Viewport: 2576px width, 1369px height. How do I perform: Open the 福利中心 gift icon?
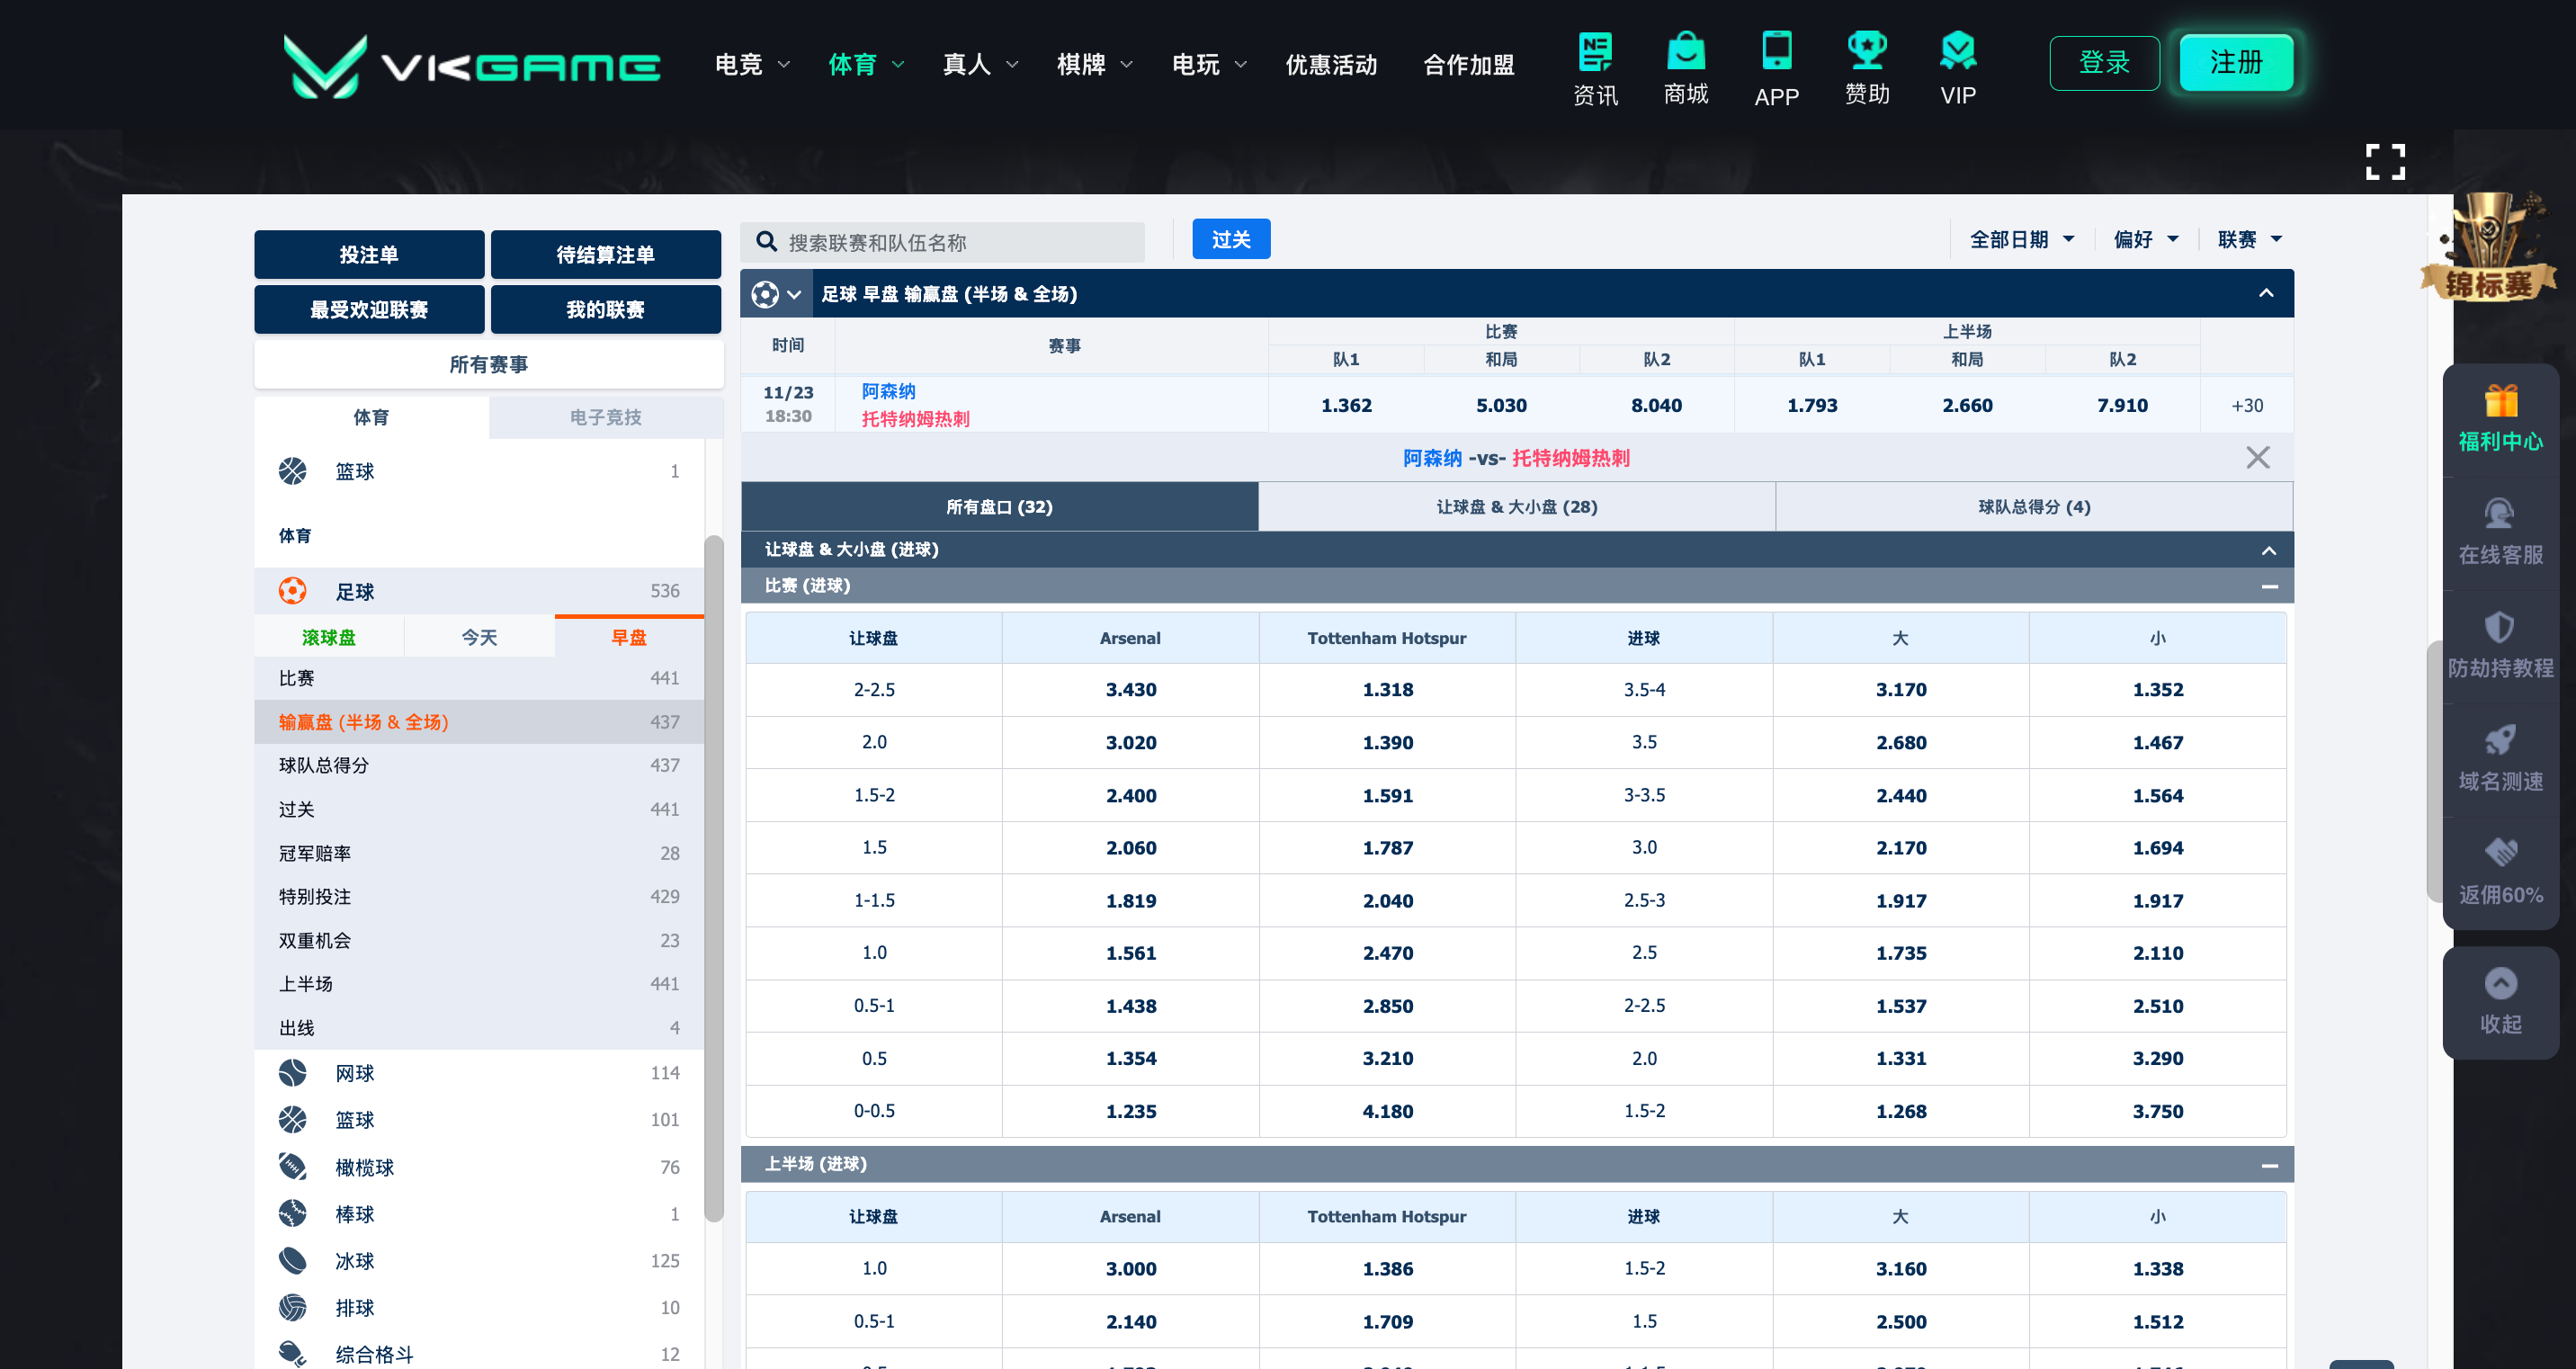pos(2500,401)
